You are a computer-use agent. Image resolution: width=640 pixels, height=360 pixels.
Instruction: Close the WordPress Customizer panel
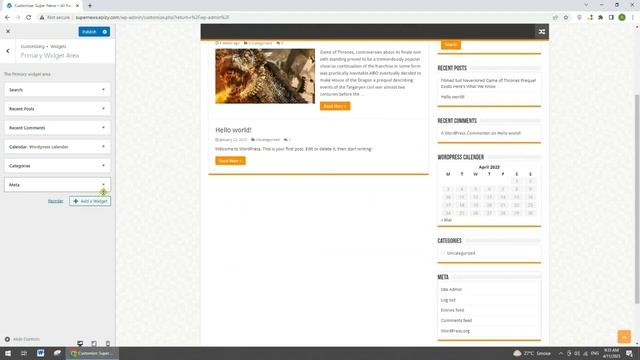pos(8,31)
